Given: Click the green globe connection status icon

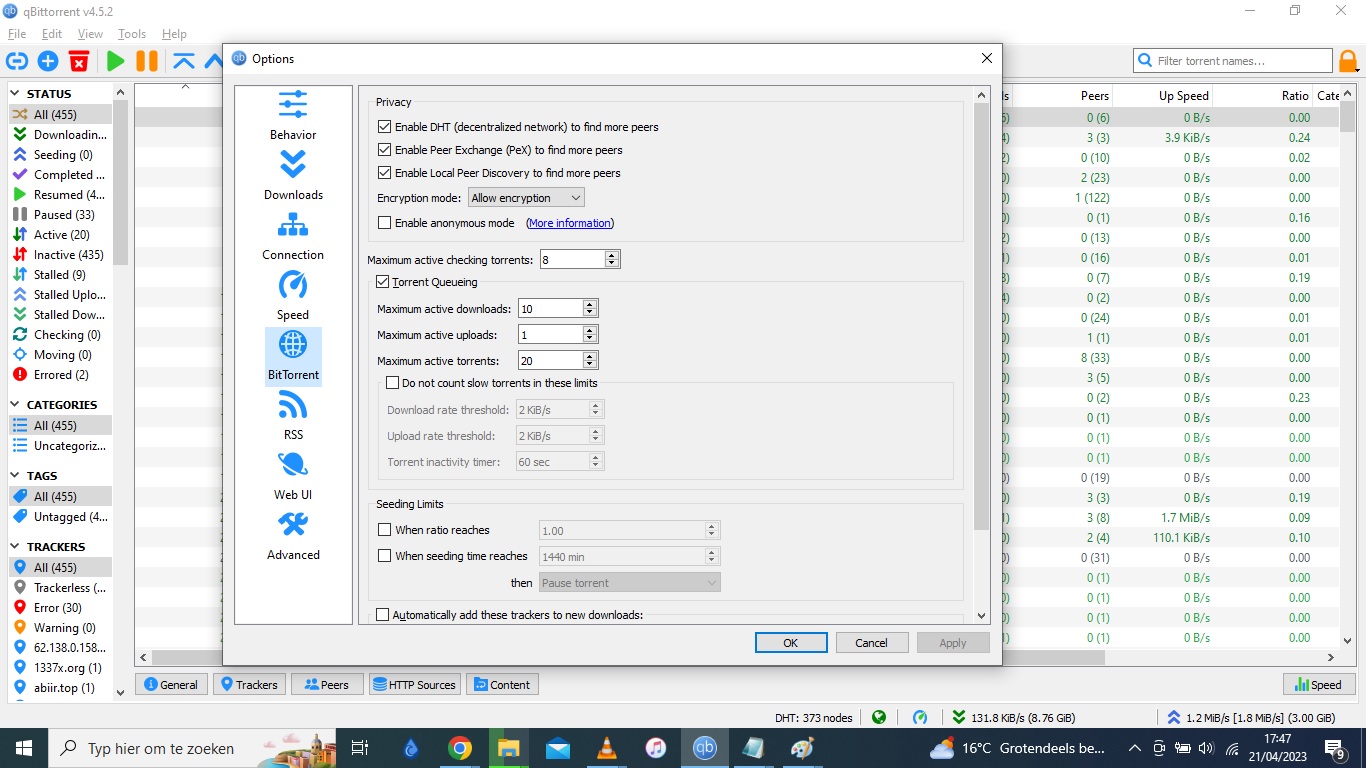Looking at the screenshot, I should click(x=879, y=717).
